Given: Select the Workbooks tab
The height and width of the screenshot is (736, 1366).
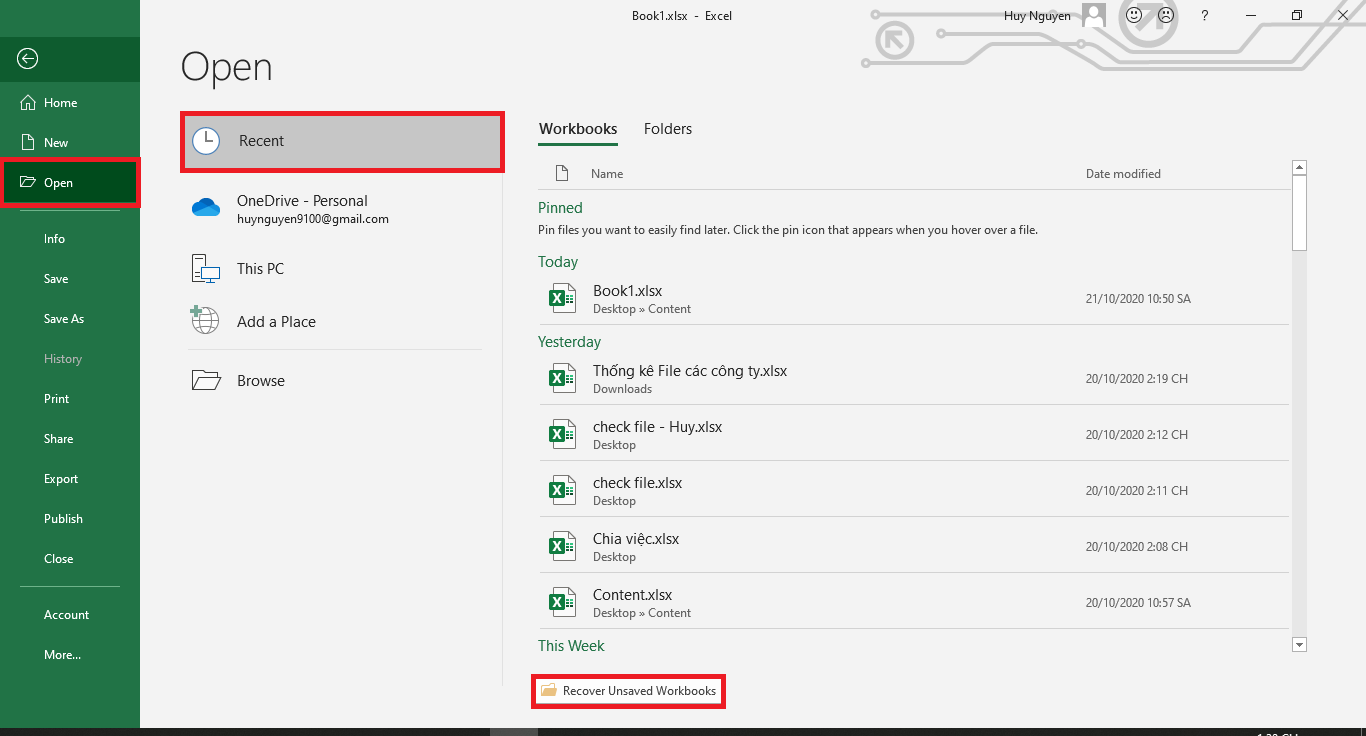Looking at the screenshot, I should [x=577, y=129].
